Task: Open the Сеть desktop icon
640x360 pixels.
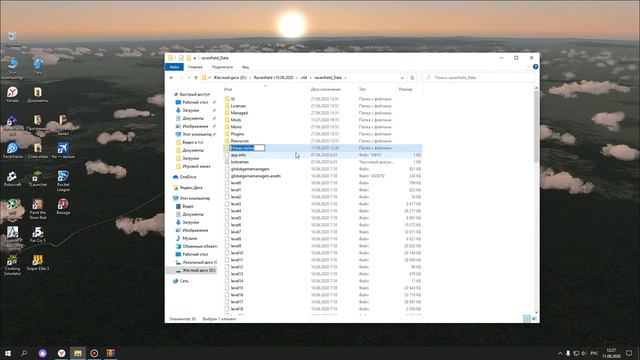Action: (38, 67)
